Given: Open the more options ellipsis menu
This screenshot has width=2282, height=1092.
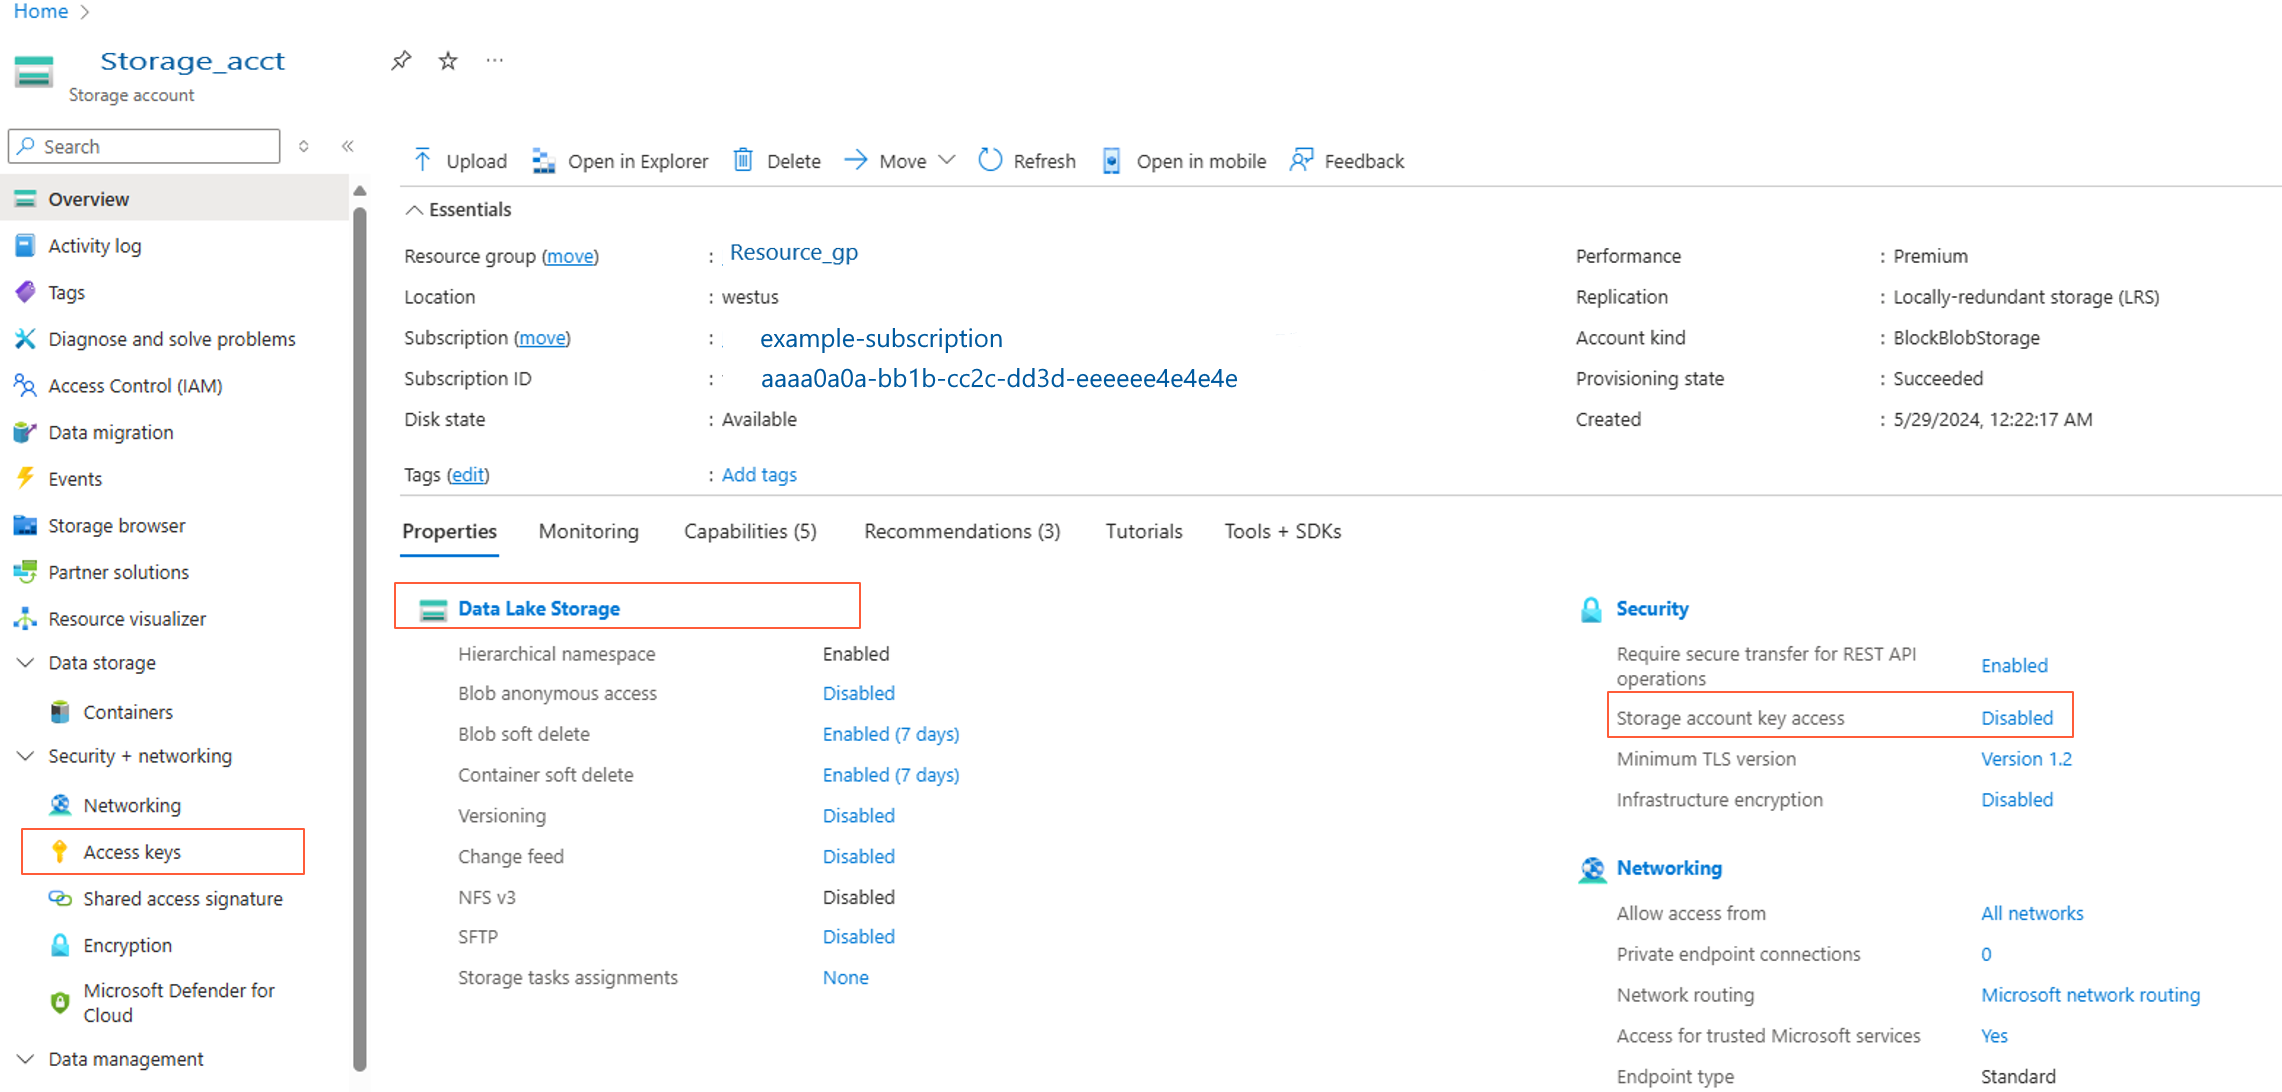Looking at the screenshot, I should [494, 61].
